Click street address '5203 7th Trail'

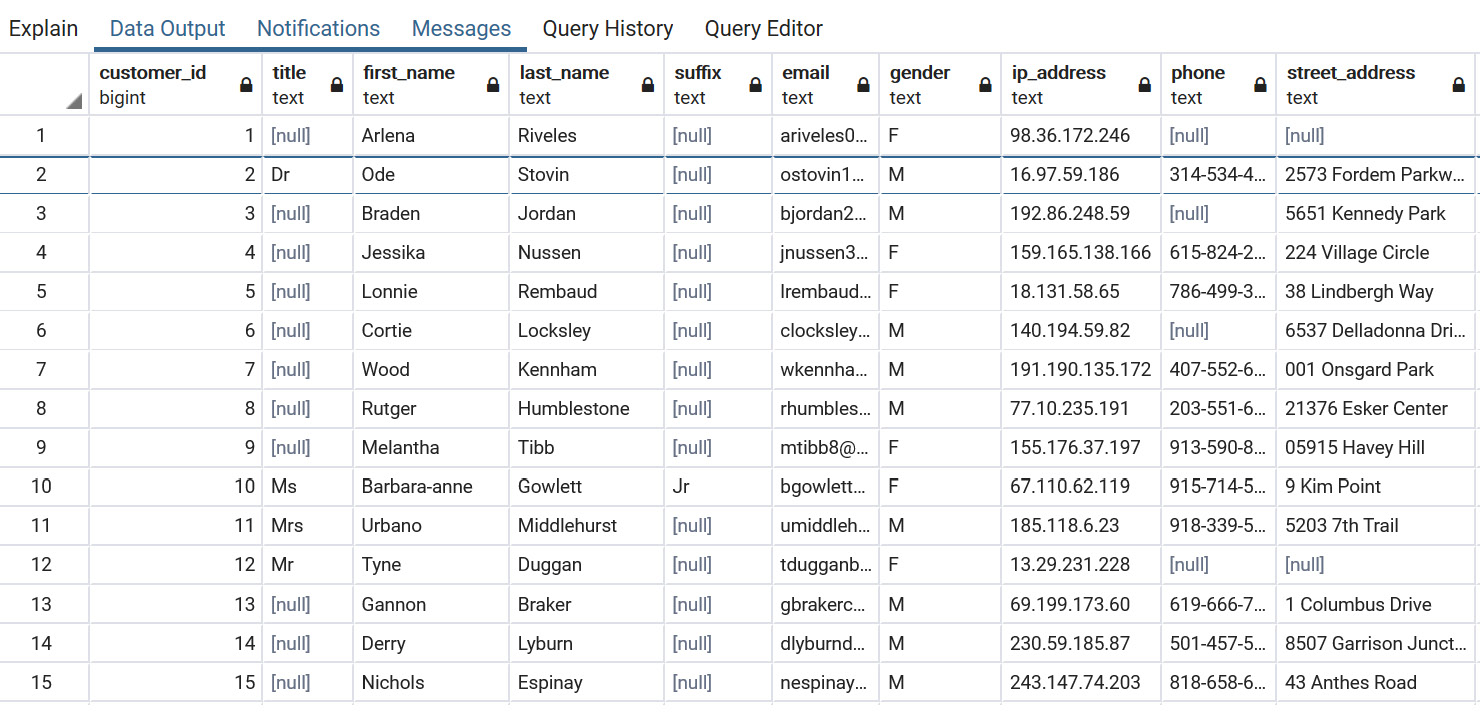[x=1378, y=525]
